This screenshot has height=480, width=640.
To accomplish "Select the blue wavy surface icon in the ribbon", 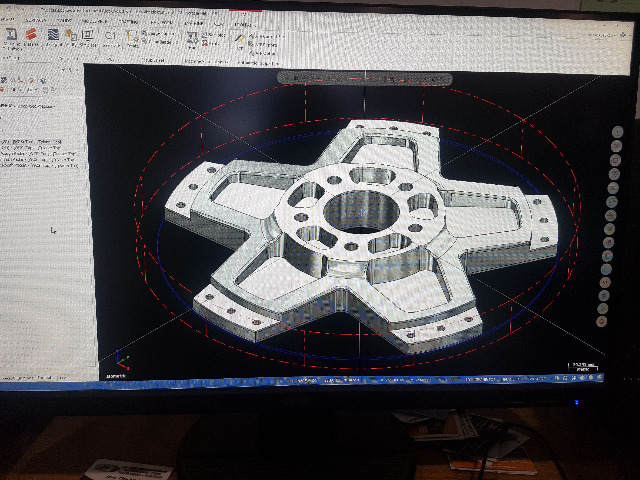I will [x=50, y=36].
